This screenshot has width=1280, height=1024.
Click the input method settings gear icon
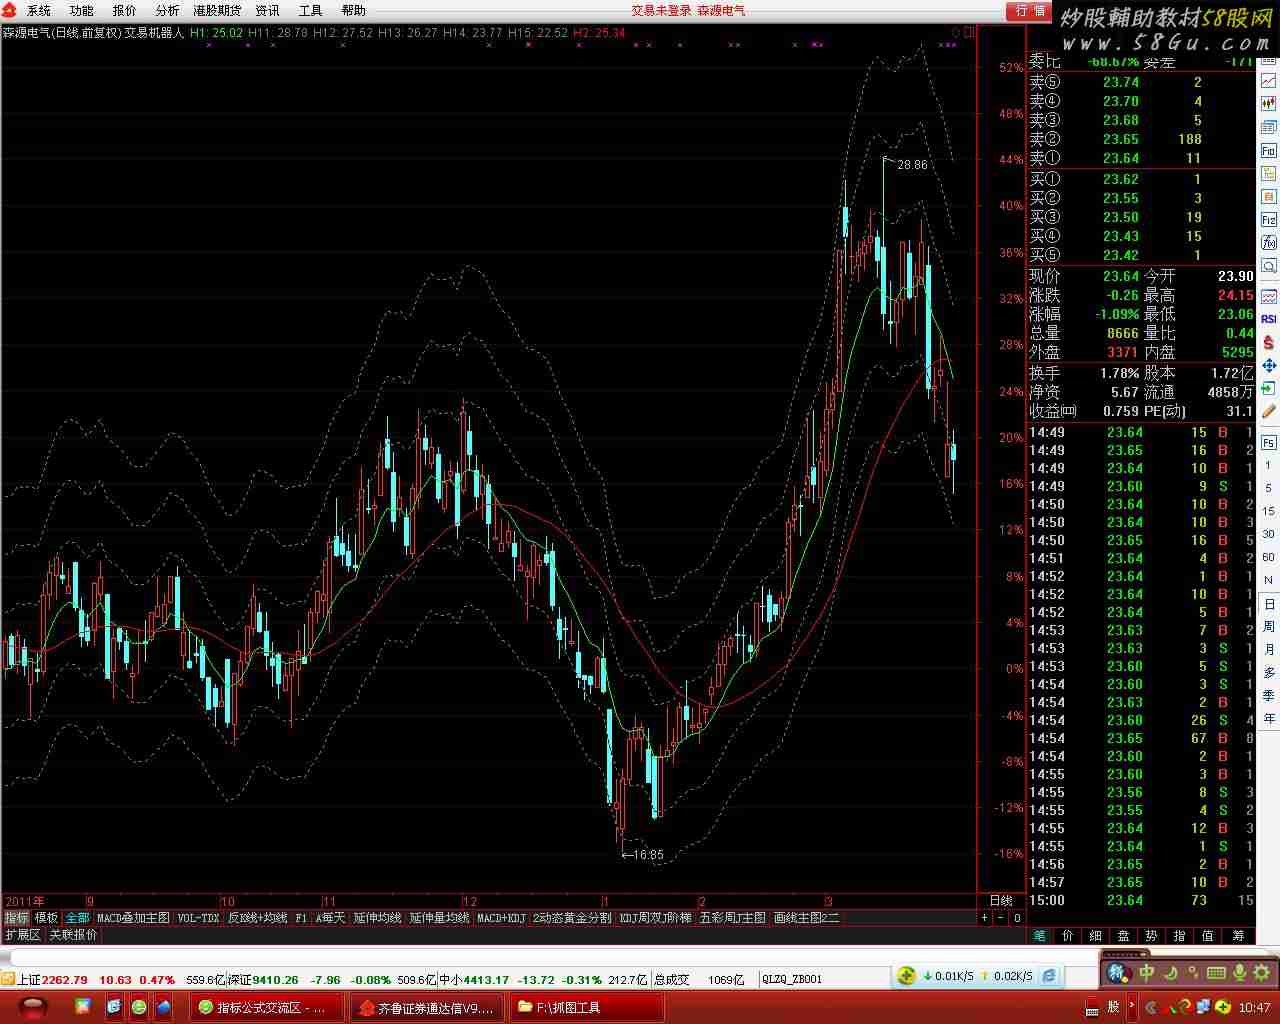1262,971
